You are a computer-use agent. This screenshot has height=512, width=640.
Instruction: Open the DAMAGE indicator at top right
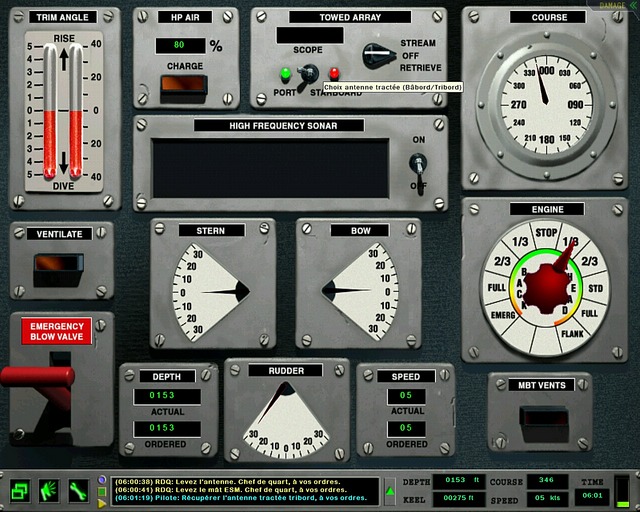tap(615, 6)
